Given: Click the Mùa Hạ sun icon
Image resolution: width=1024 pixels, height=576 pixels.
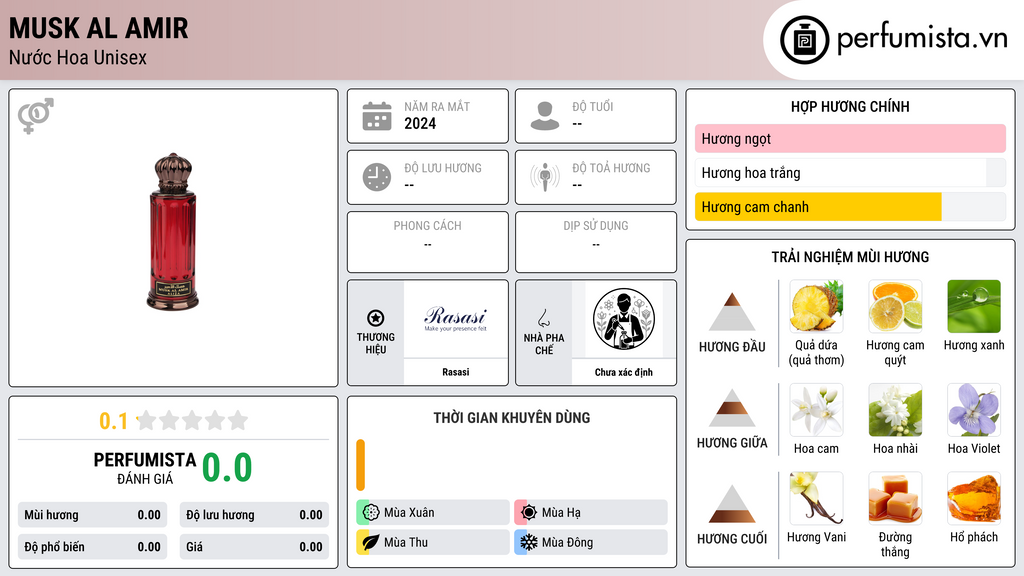Looking at the screenshot, I should tap(529, 513).
